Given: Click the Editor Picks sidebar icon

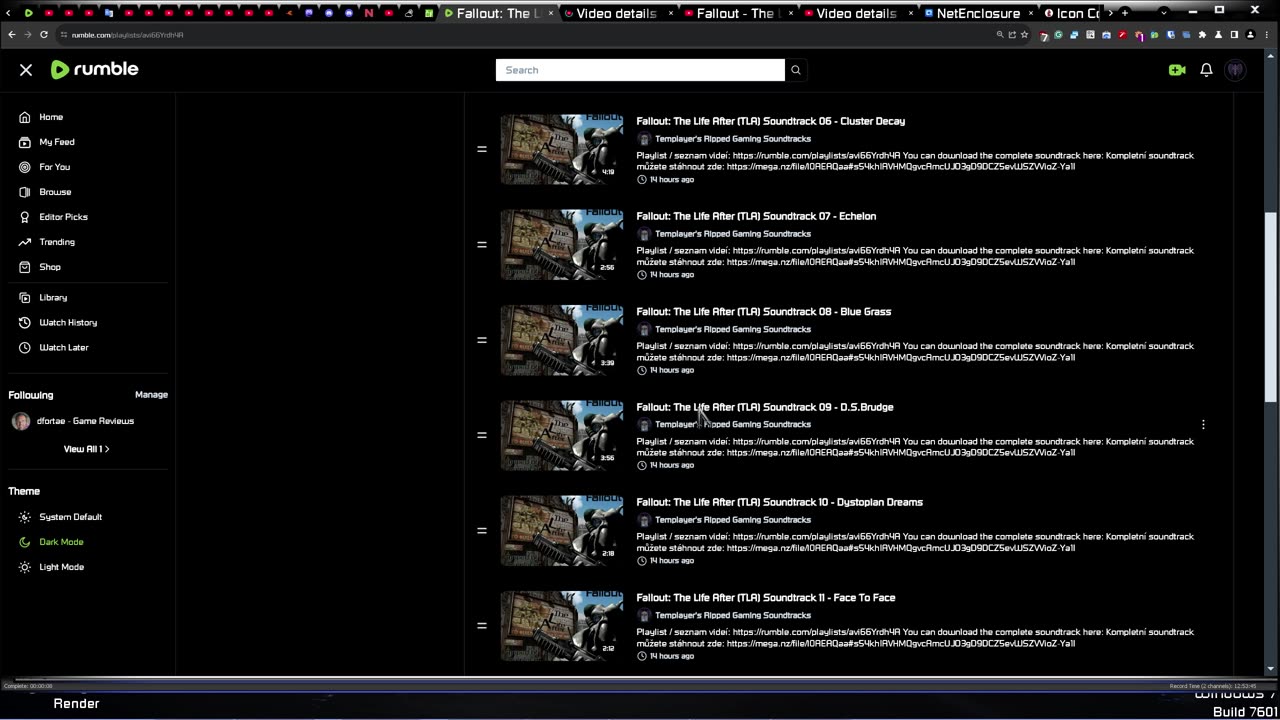Looking at the screenshot, I should pos(25,217).
